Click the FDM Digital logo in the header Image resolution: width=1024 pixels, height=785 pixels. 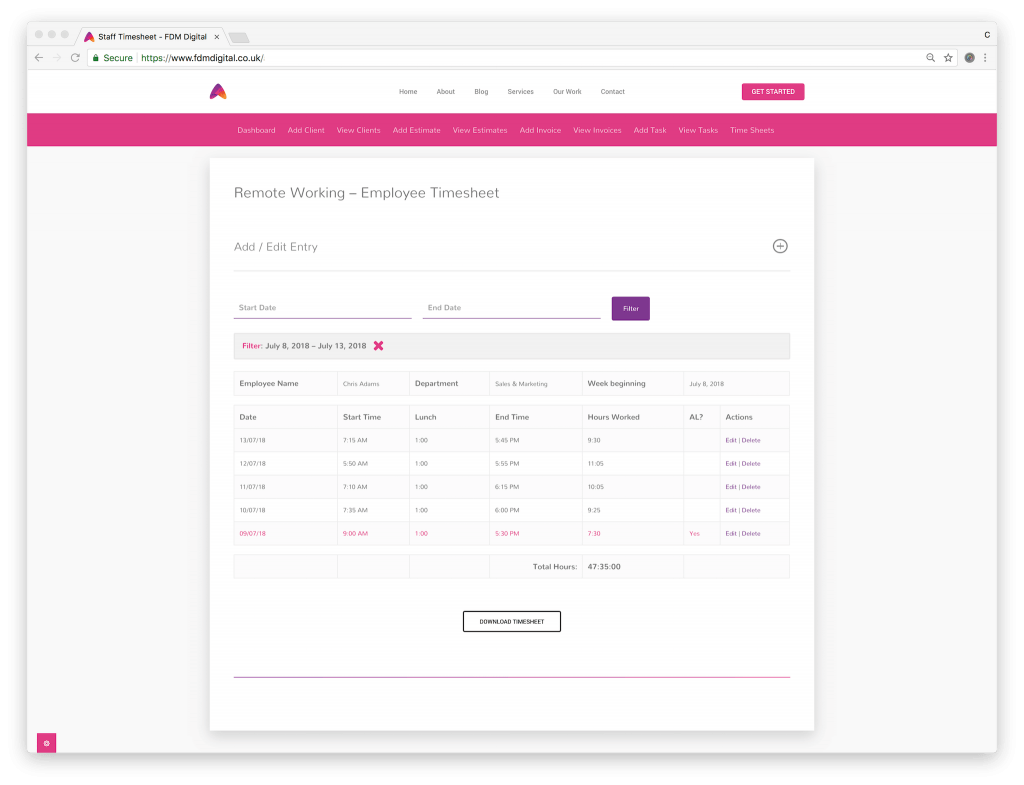click(x=218, y=91)
